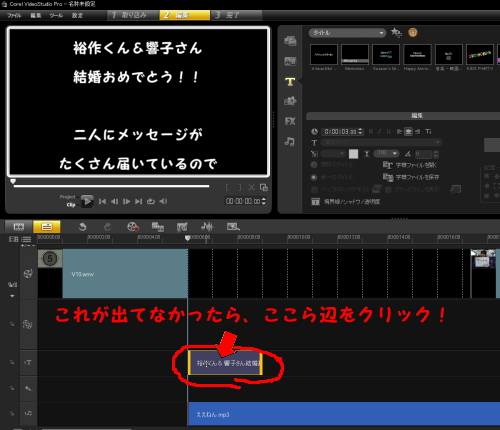Open the ツール menu

pos(56,15)
